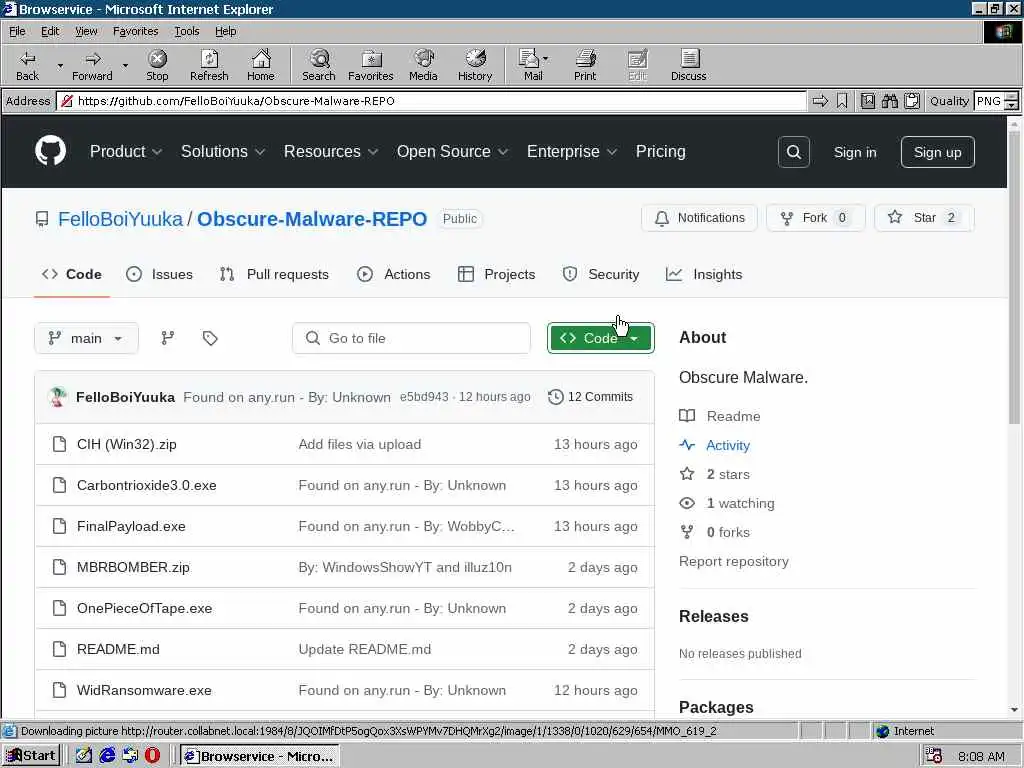Click the binoculars icon in the address bar
Screen dimensions: 1024x768
889,101
